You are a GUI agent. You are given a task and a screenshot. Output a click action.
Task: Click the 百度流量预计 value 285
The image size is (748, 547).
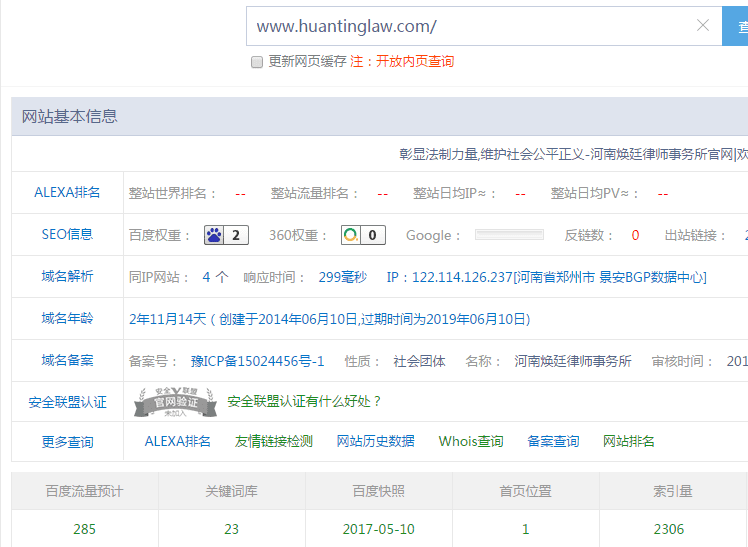[x=84, y=529]
